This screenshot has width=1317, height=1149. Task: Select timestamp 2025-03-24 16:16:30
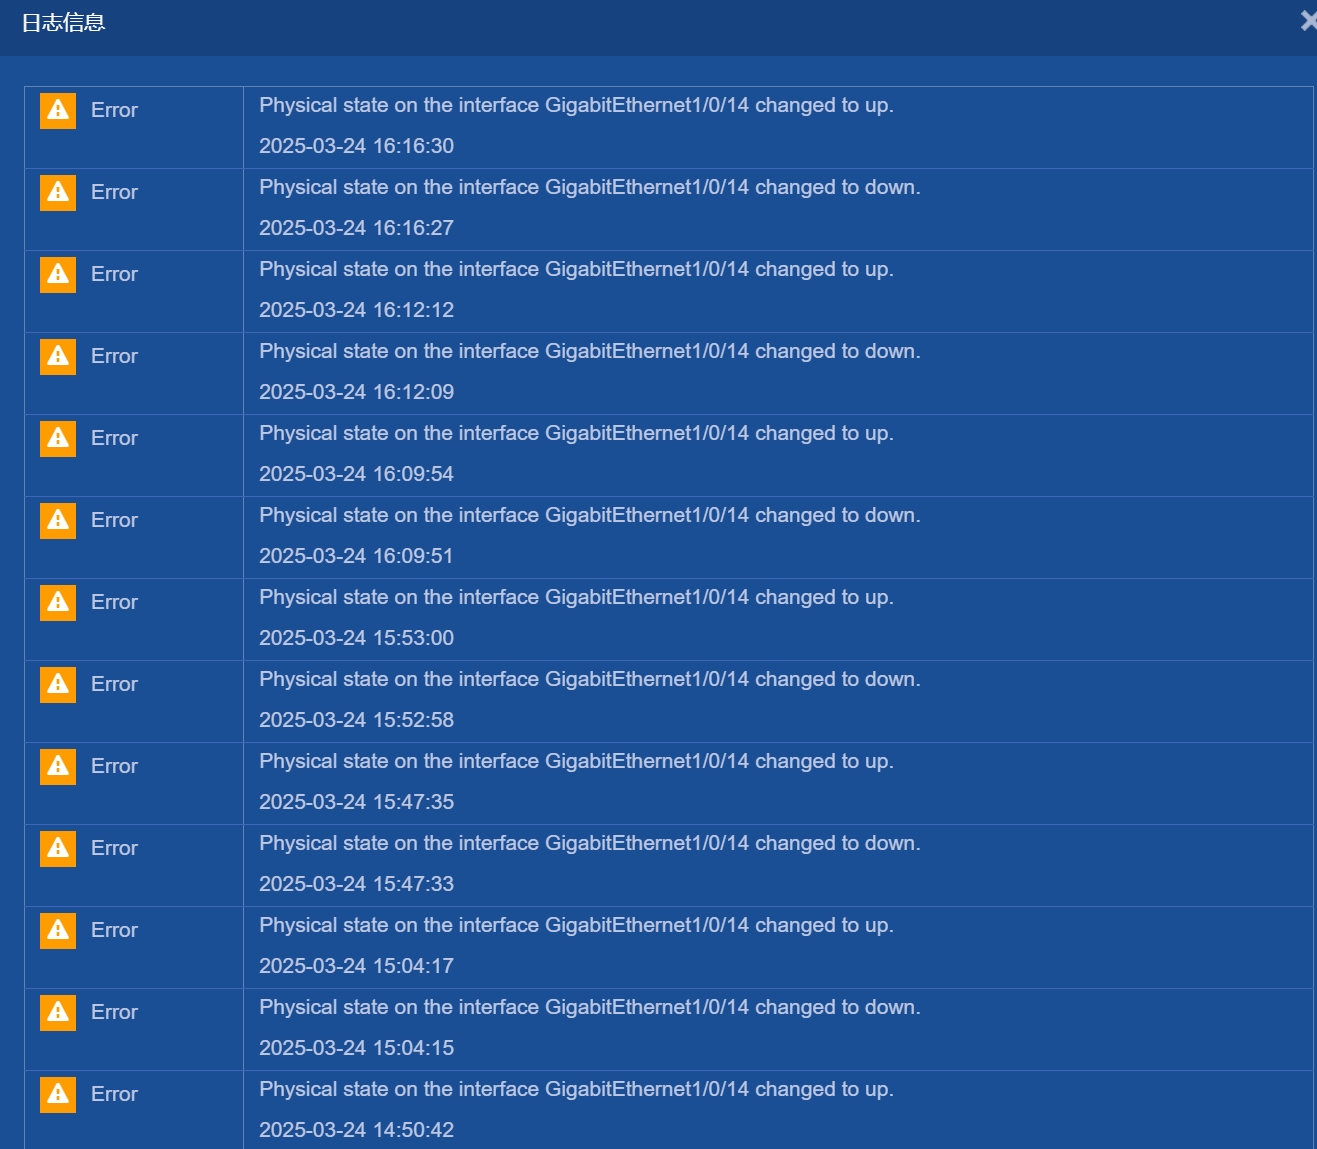(356, 146)
